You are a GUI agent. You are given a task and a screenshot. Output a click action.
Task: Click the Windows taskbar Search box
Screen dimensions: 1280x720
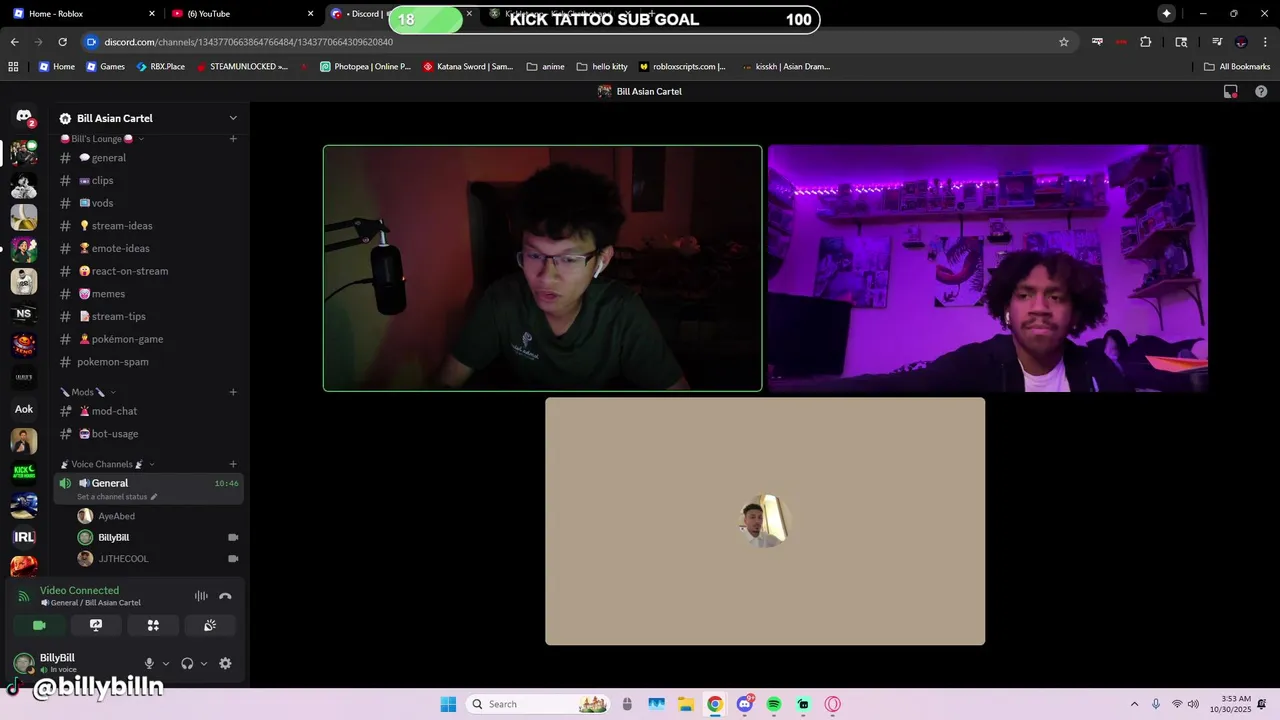tap(538, 704)
